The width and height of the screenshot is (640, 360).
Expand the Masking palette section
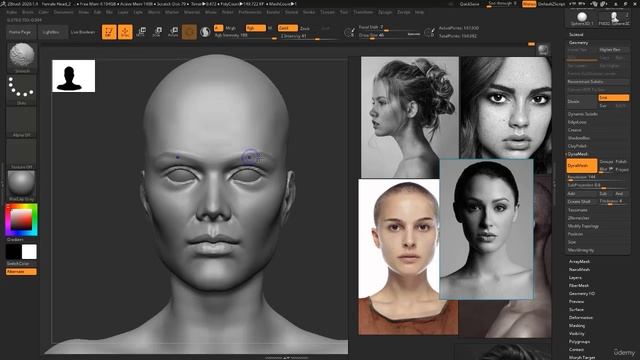coord(577,326)
